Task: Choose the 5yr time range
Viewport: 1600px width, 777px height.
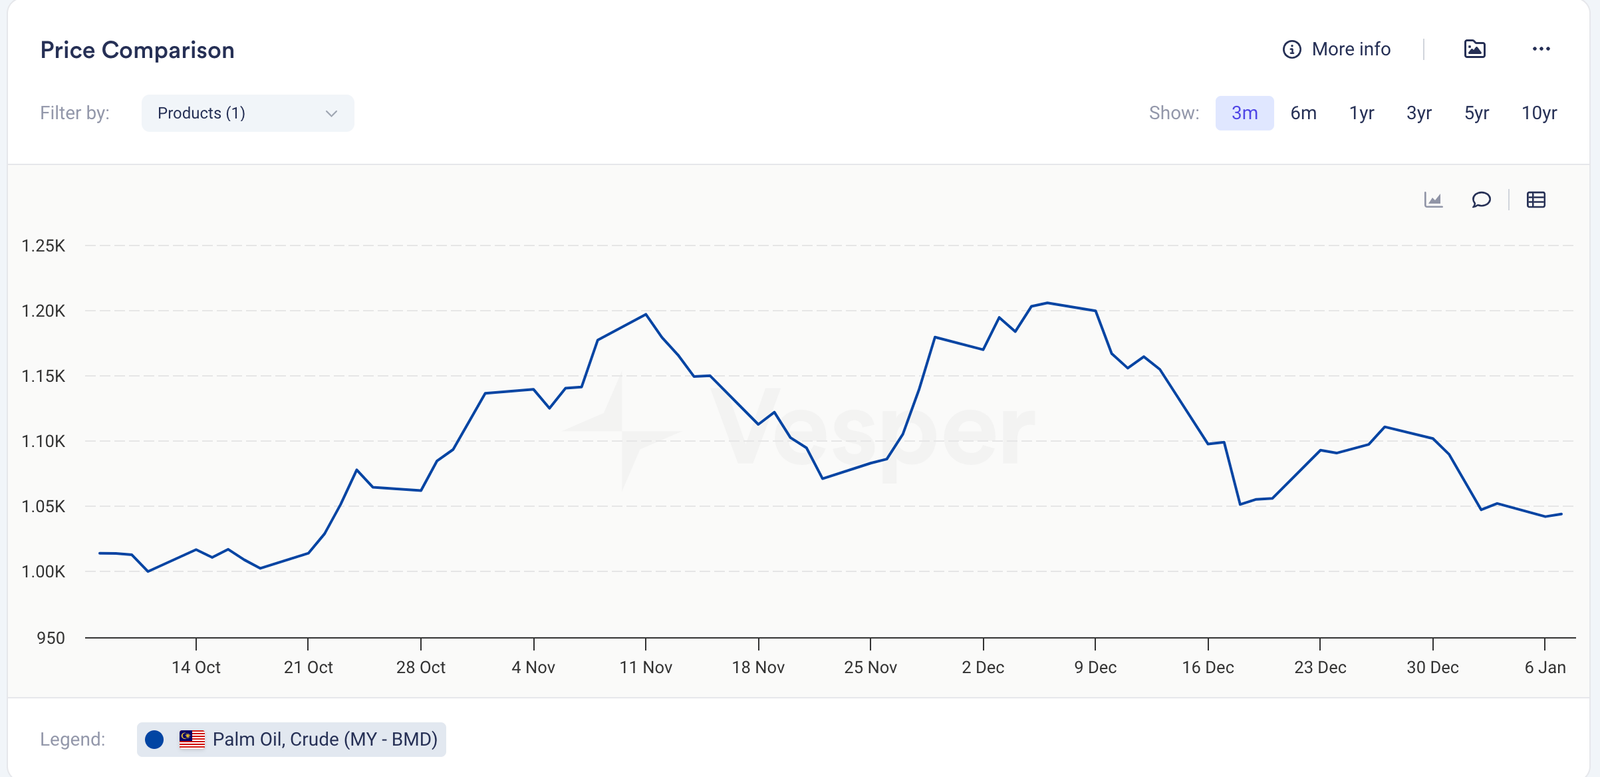Action: click(1476, 113)
